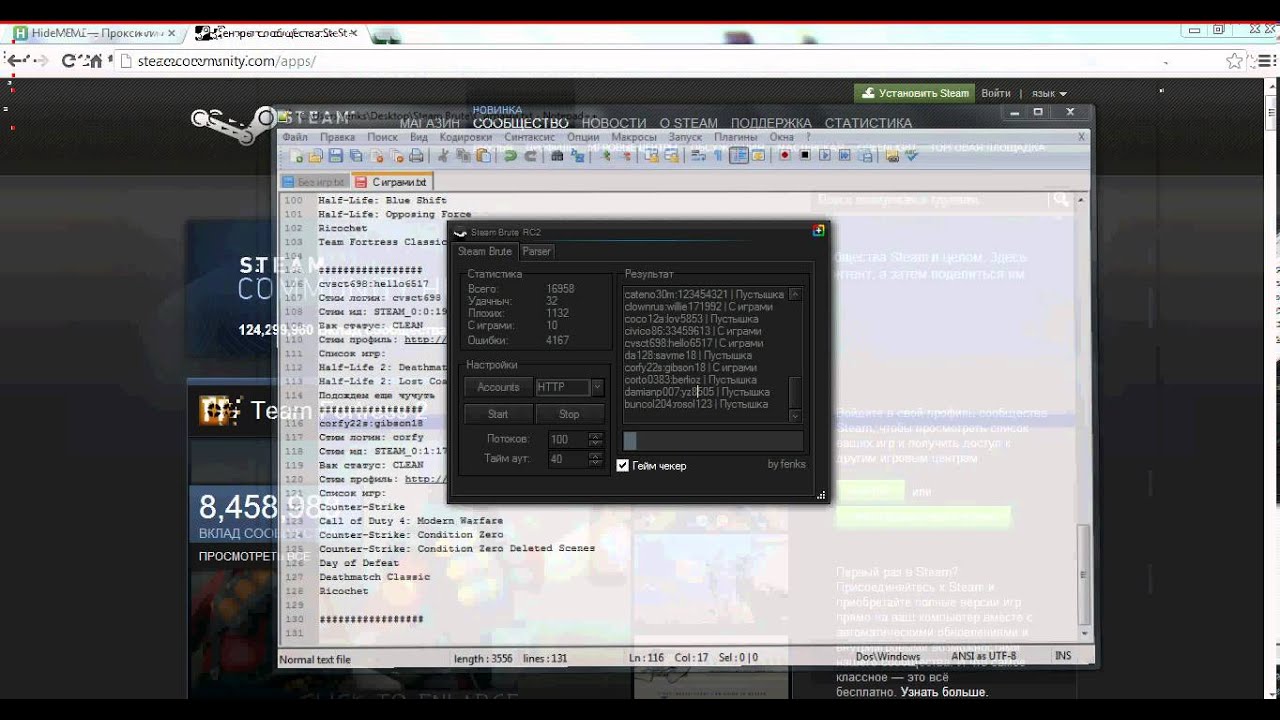
Task: Paste using the clipboard toolbar icon
Action: click(x=484, y=155)
